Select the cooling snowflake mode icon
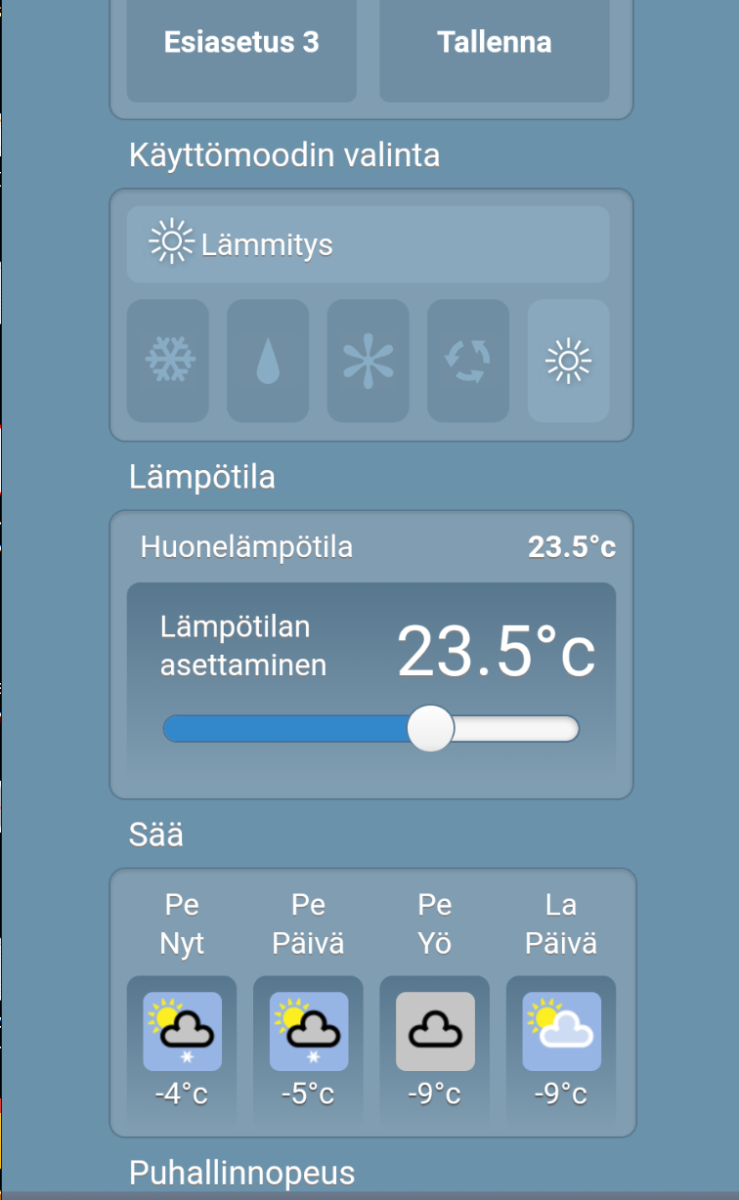Image resolution: width=739 pixels, height=1200 pixels. pyautogui.click(x=168, y=360)
